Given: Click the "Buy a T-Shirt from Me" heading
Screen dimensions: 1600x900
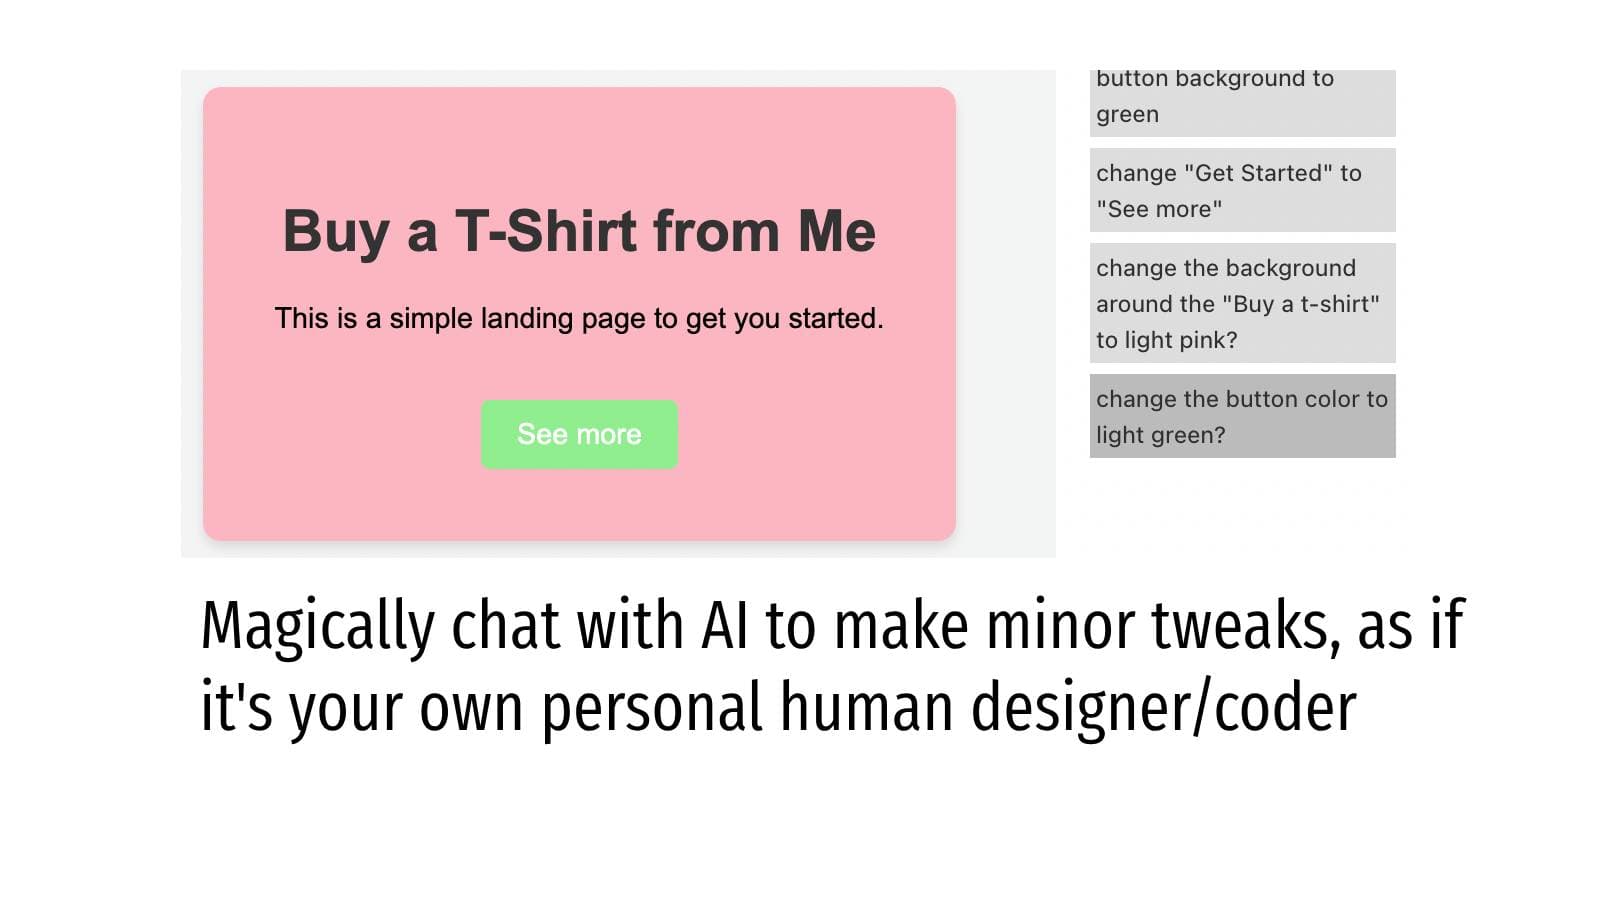Looking at the screenshot, I should (579, 231).
